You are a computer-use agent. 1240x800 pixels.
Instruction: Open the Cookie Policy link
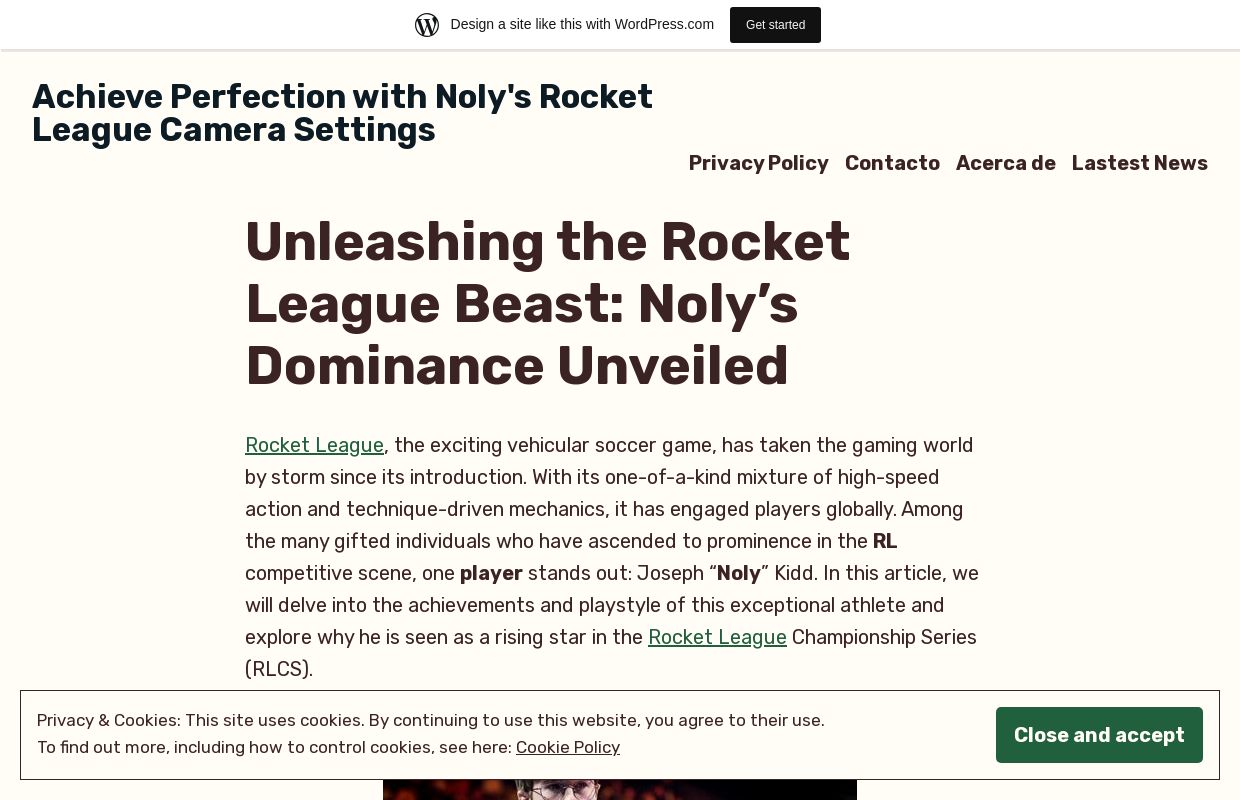pyautogui.click(x=567, y=747)
